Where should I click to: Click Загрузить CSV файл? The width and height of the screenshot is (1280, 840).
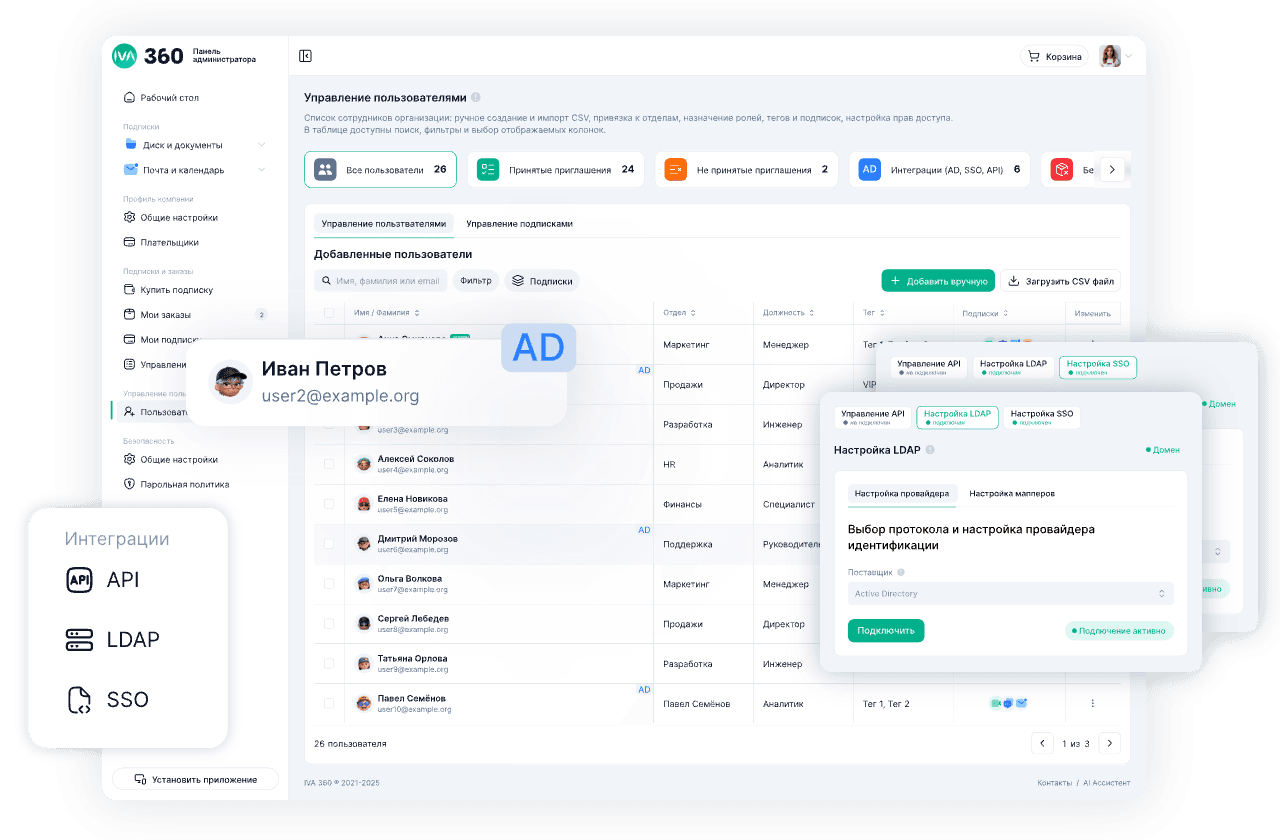click(1060, 281)
